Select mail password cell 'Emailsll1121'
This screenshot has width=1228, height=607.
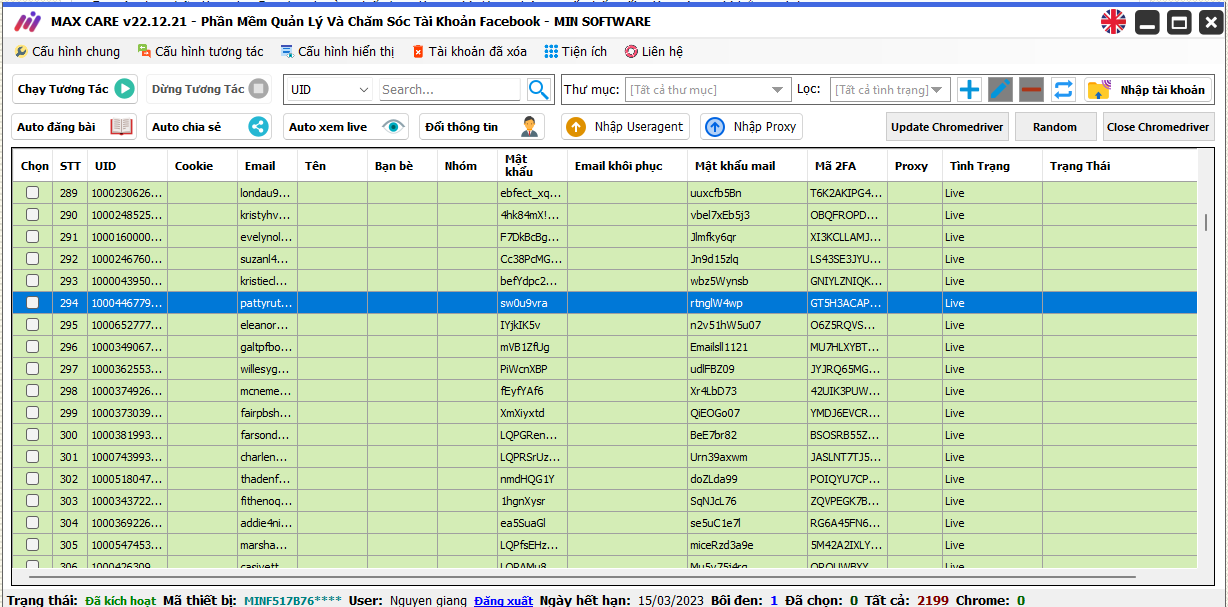747,347
